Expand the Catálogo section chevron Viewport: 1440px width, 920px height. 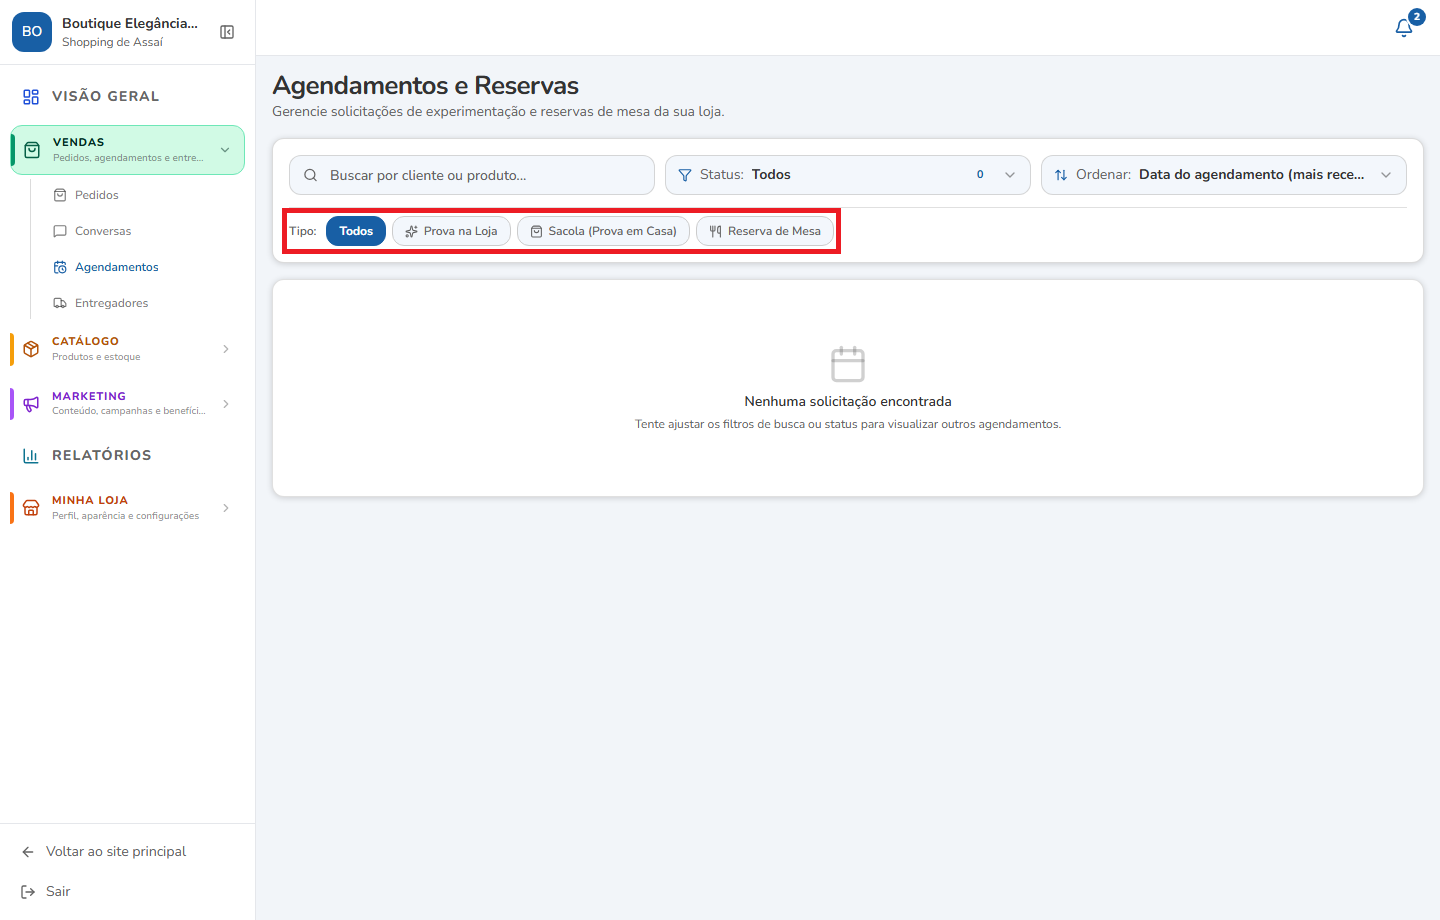pyautogui.click(x=226, y=349)
